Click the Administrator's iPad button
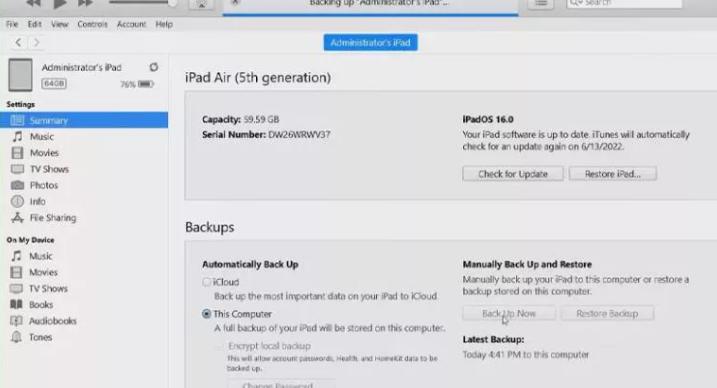 pos(370,43)
